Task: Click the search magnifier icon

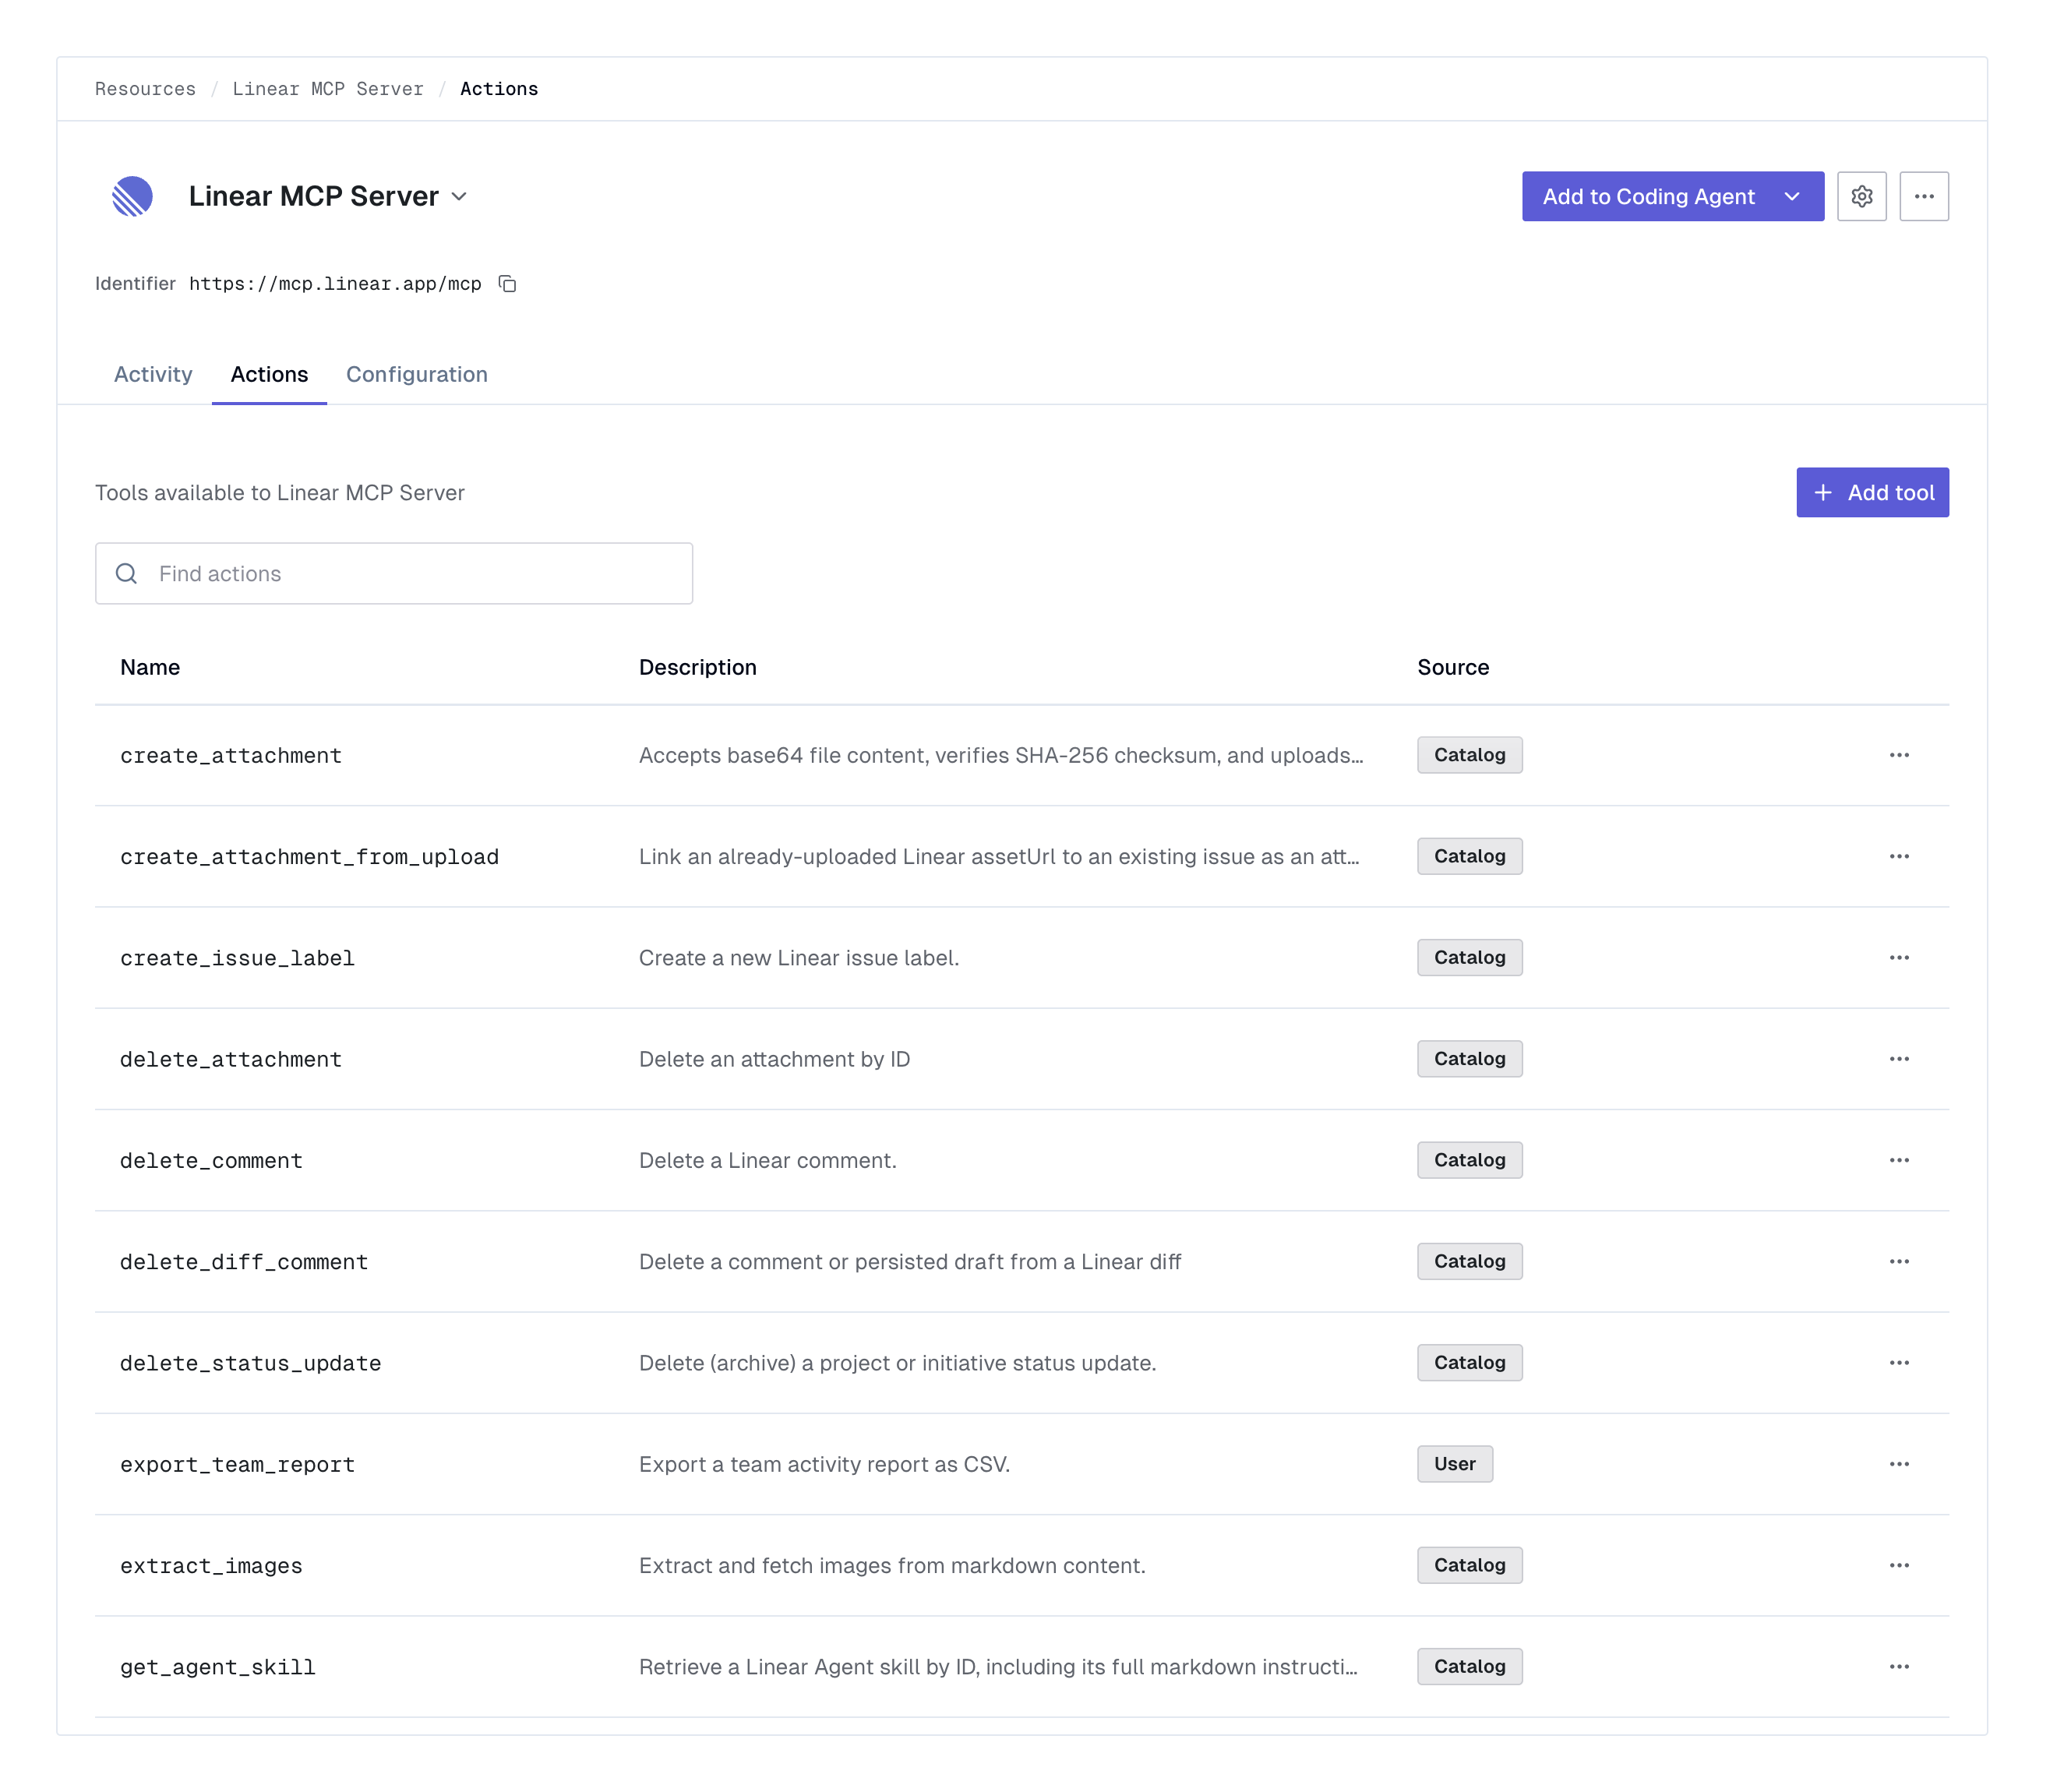Action: pyautogui.click(x=126, y=574)
